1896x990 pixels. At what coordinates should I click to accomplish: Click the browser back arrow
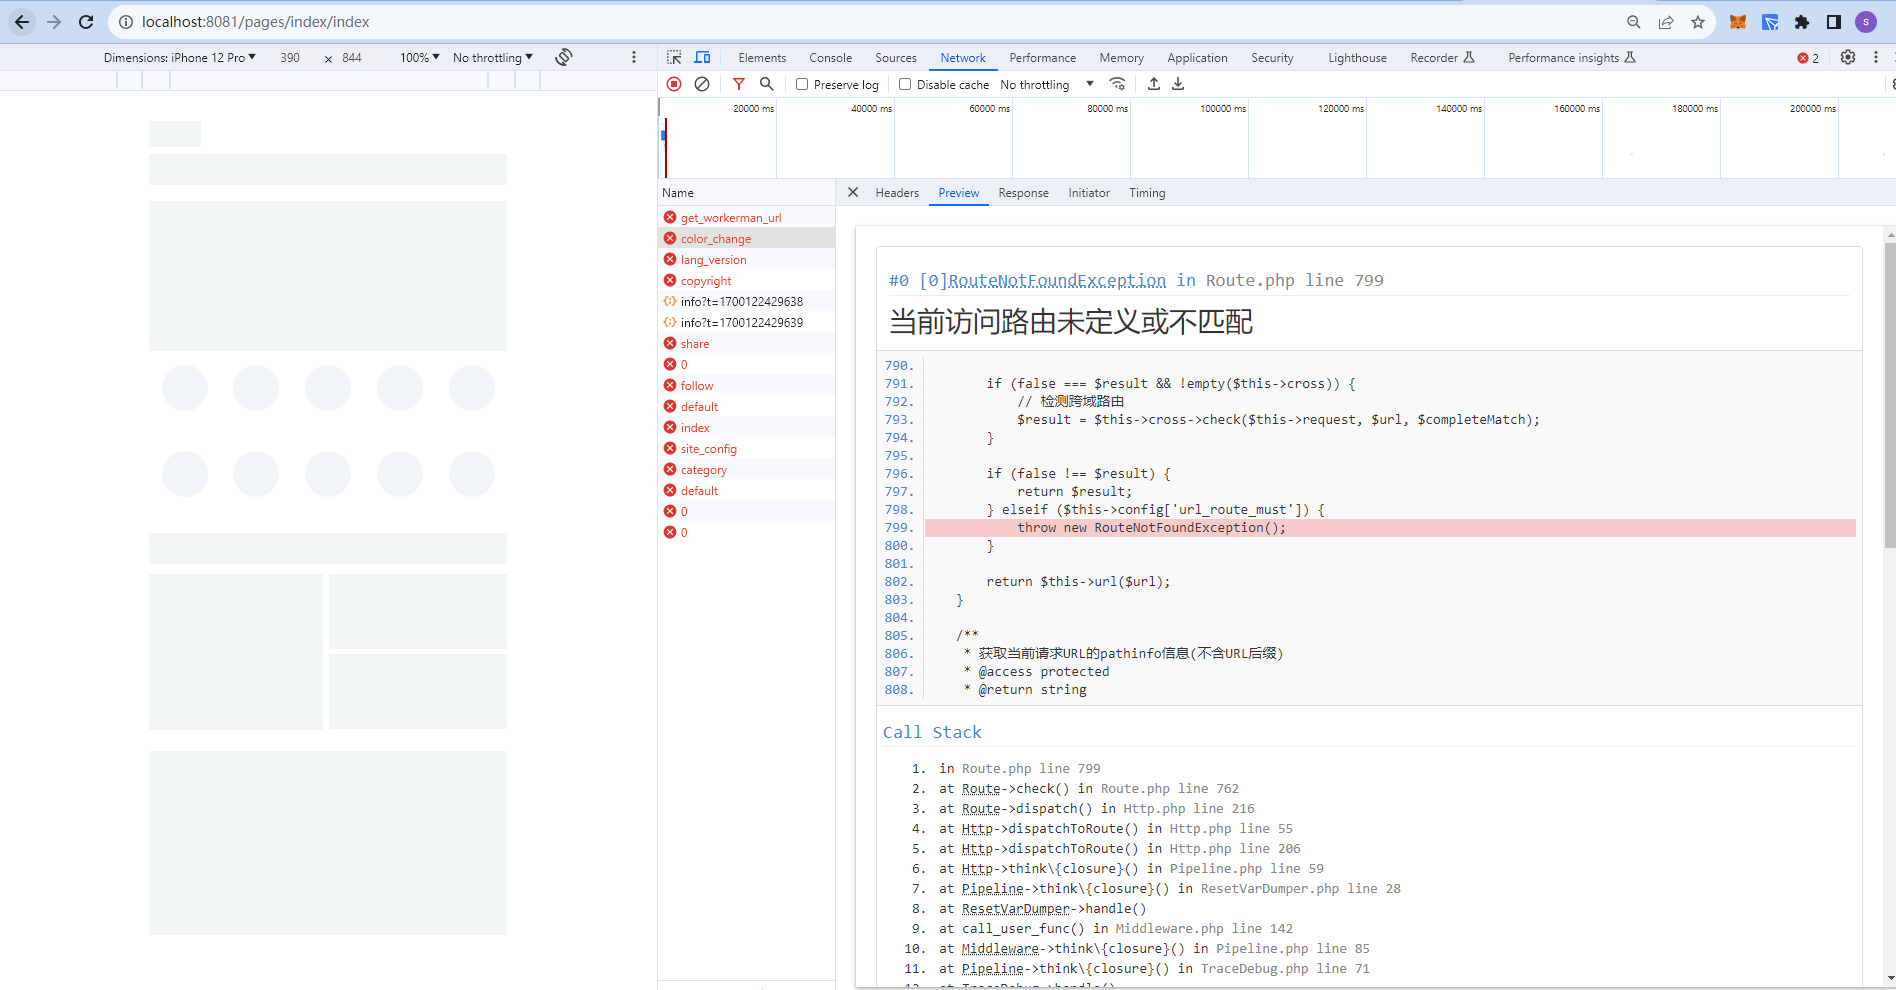[22, 22]
